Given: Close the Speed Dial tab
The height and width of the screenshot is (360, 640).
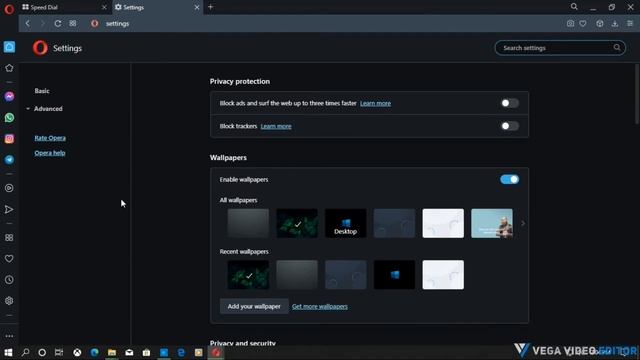Looking at the screenshot, I should [x=104, y=7].
